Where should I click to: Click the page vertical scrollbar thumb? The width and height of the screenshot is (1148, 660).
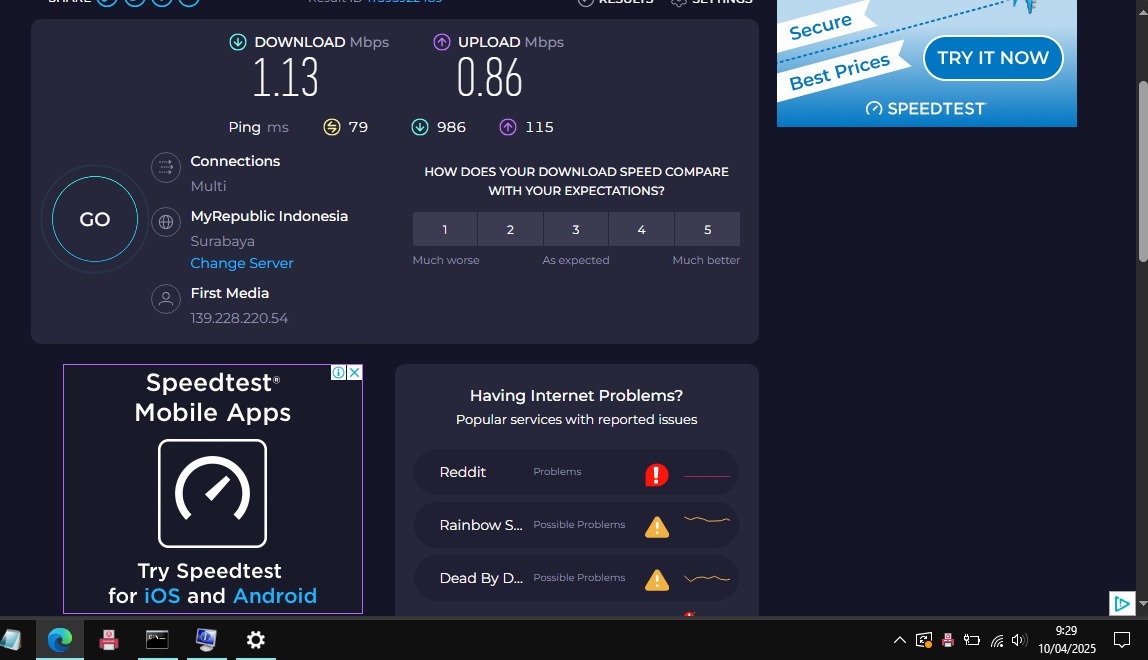1143,171
